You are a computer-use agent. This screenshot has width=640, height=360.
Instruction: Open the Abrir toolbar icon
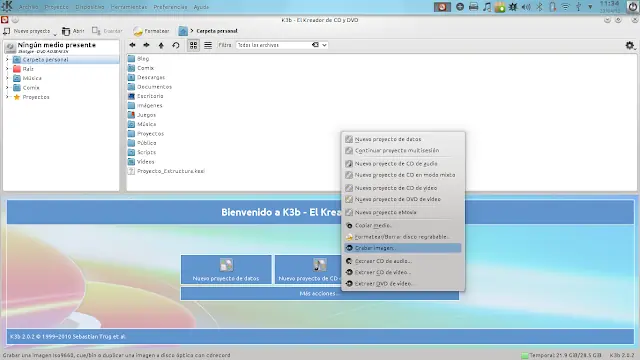[66, 31]
